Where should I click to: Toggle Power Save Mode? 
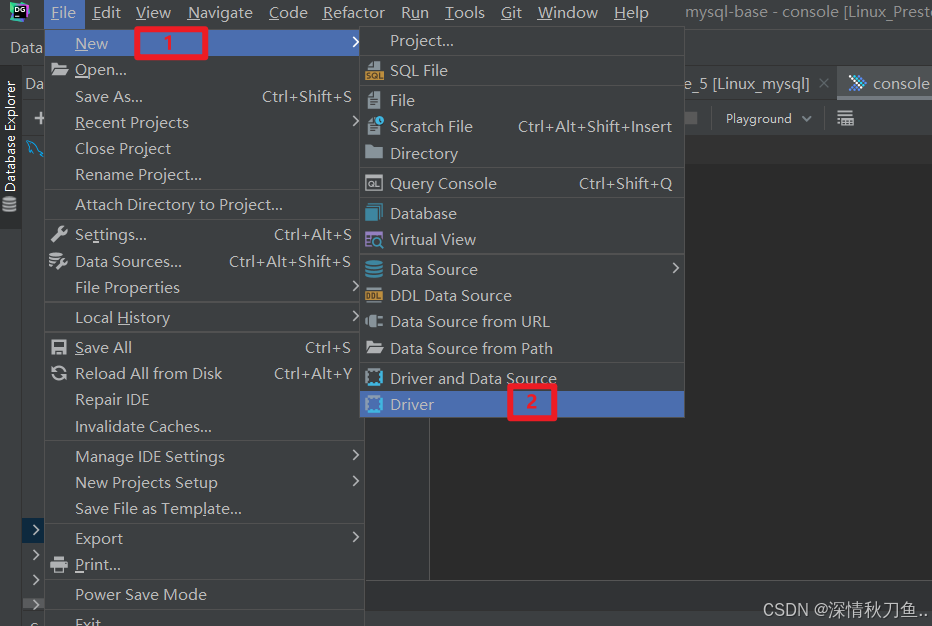(x=203, y=594)
